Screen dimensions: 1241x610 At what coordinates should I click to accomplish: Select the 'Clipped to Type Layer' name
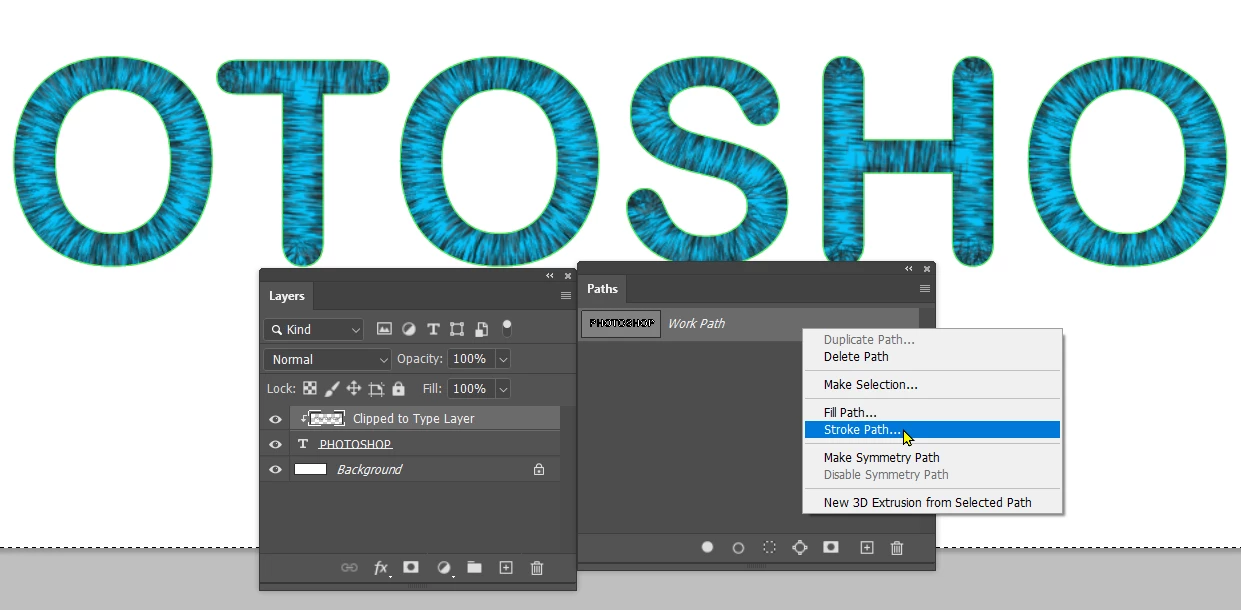414,419
